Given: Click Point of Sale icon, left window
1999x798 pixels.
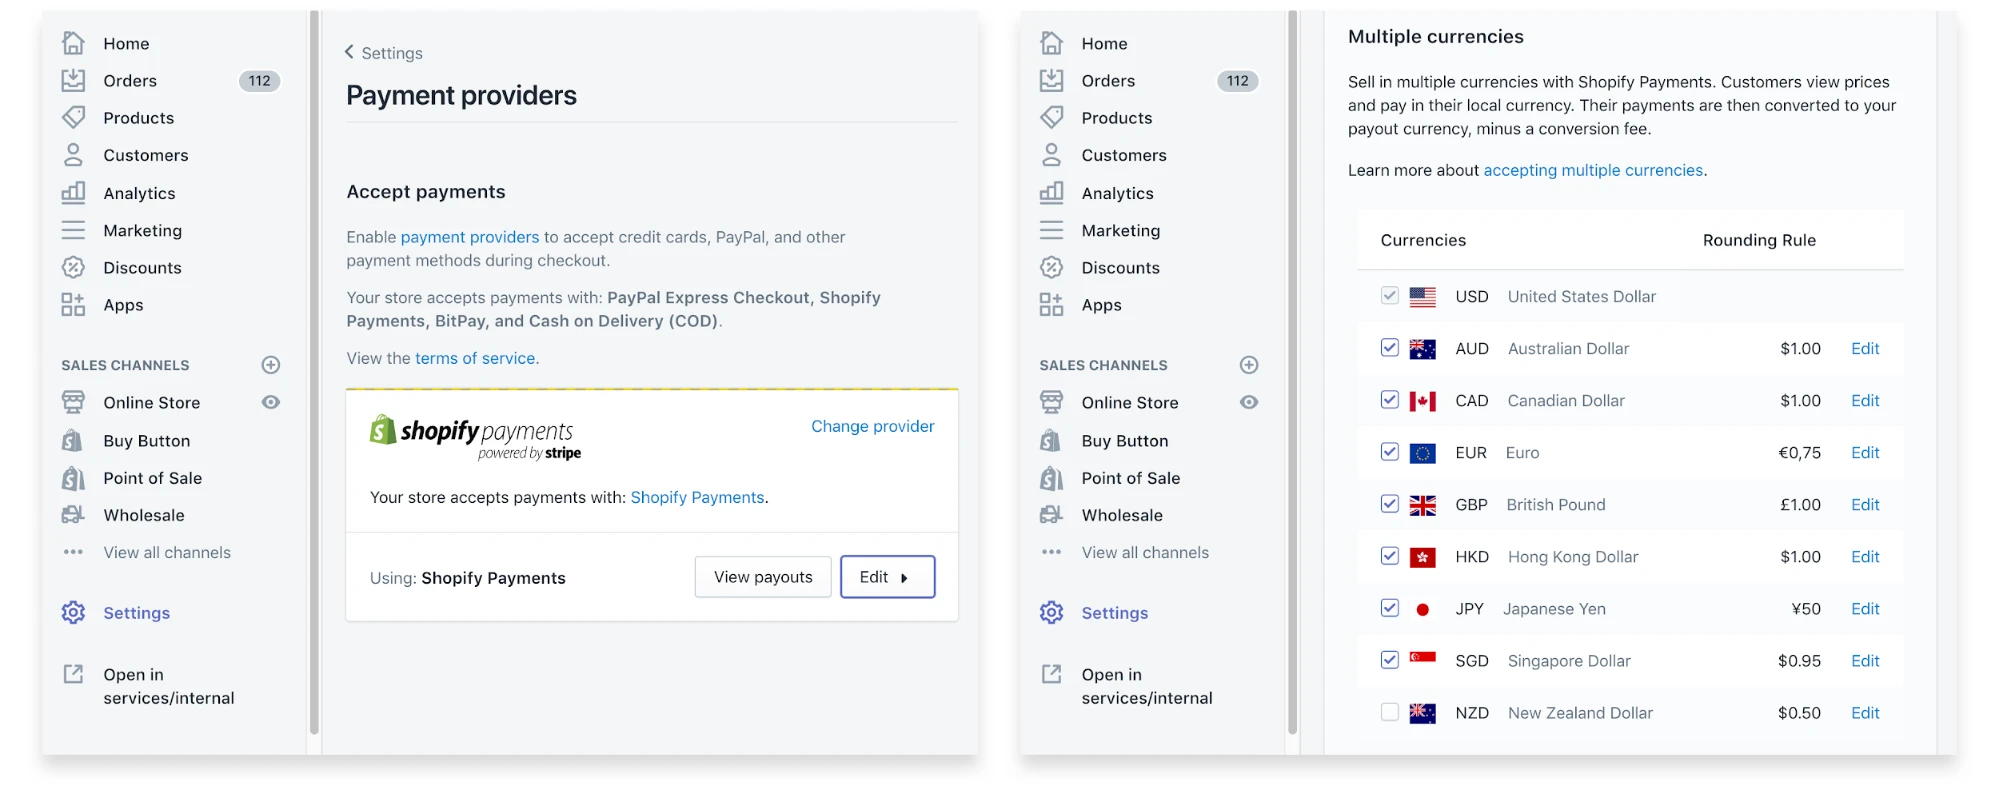Looking at the screenshot, I should pyautogui.click(x=73, y=478).
